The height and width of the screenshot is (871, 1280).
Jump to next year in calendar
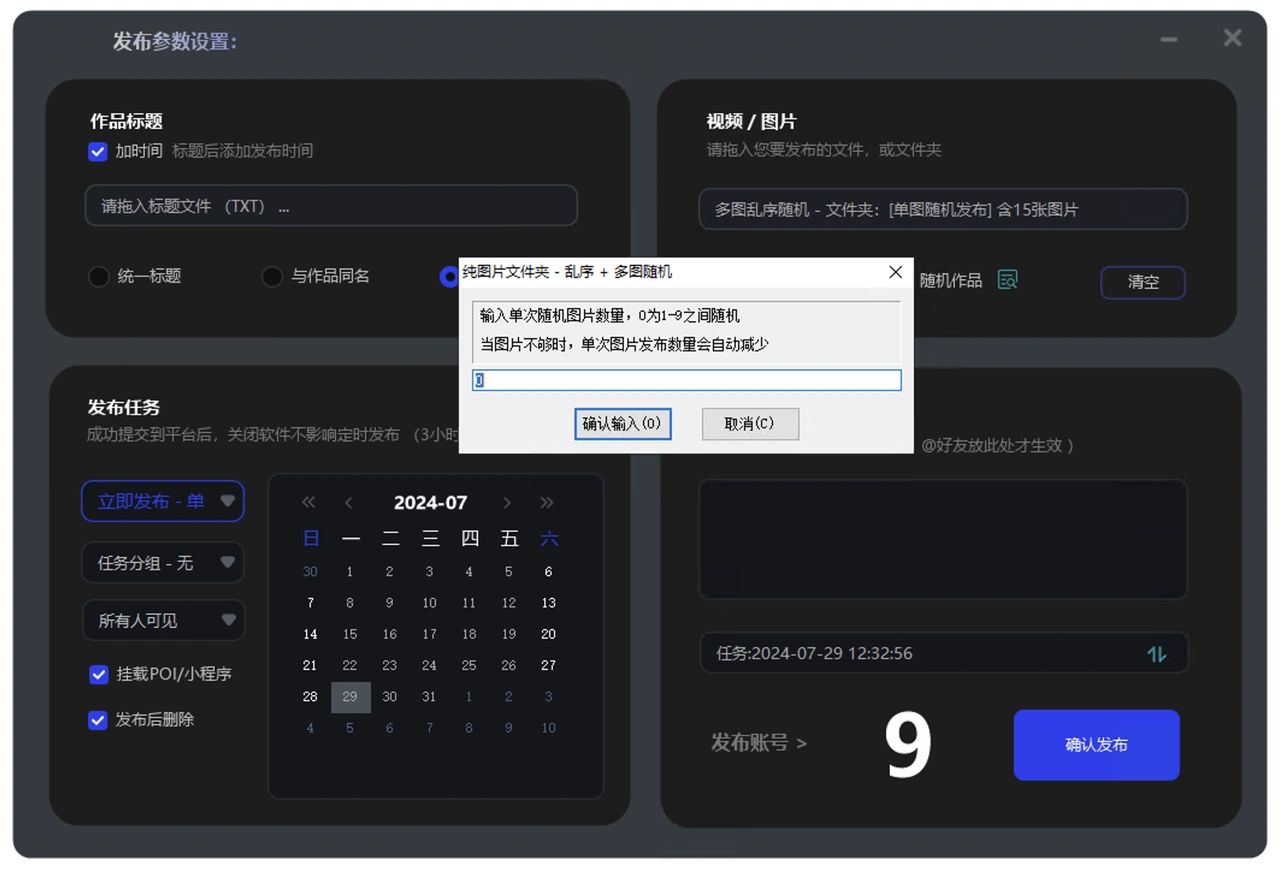point(547,502)
